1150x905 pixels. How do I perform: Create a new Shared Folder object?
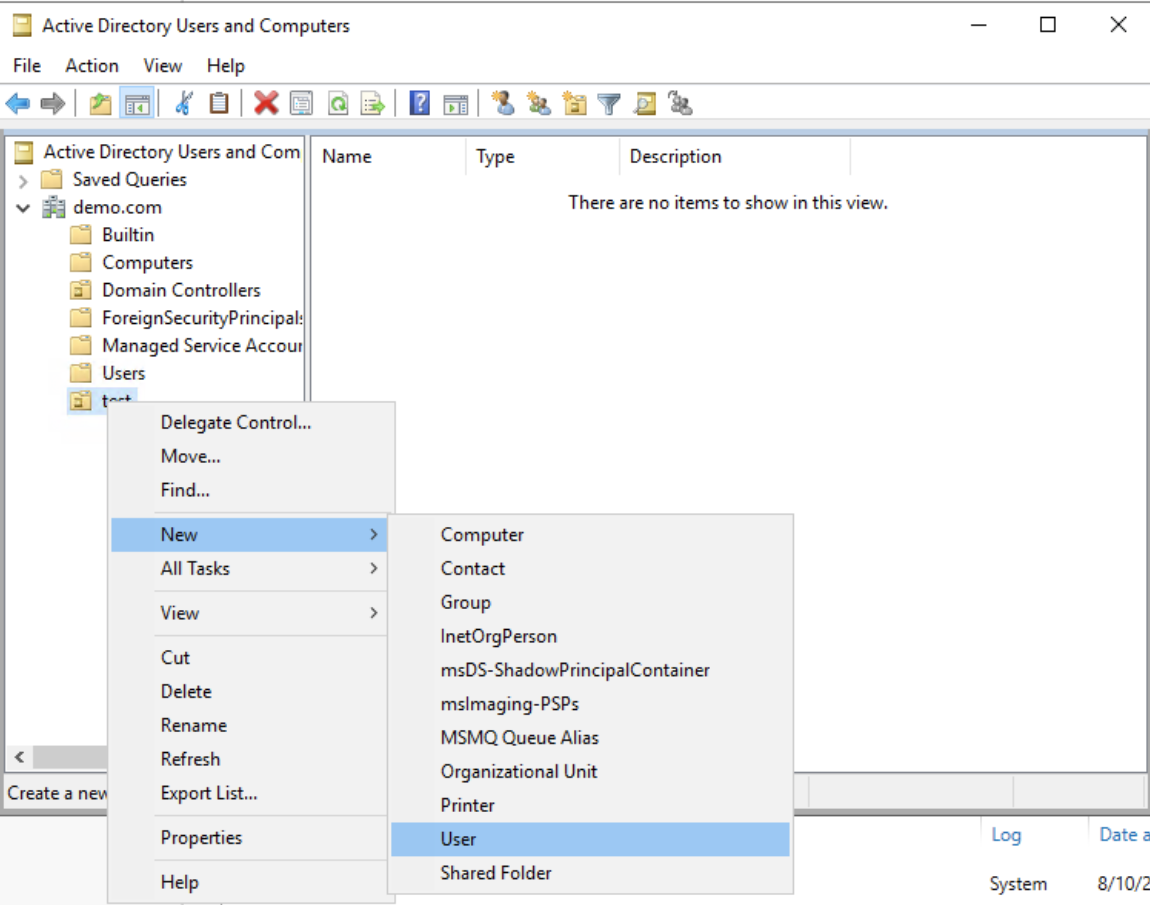point(590,873)
